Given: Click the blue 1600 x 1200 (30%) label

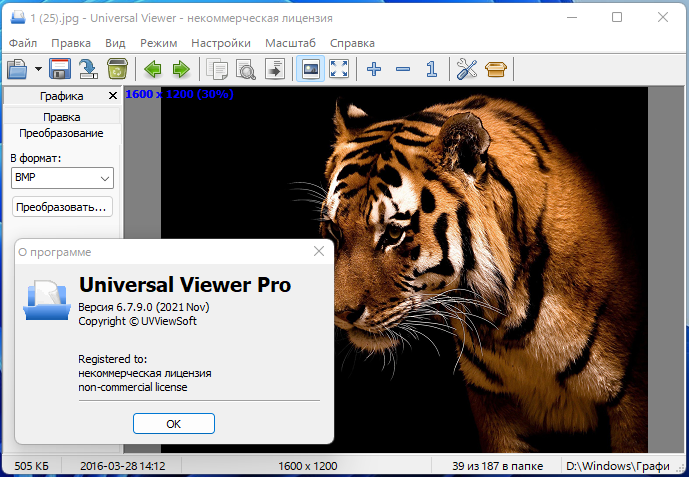Looking at the screenshot, I should click(x=179, y=94).
